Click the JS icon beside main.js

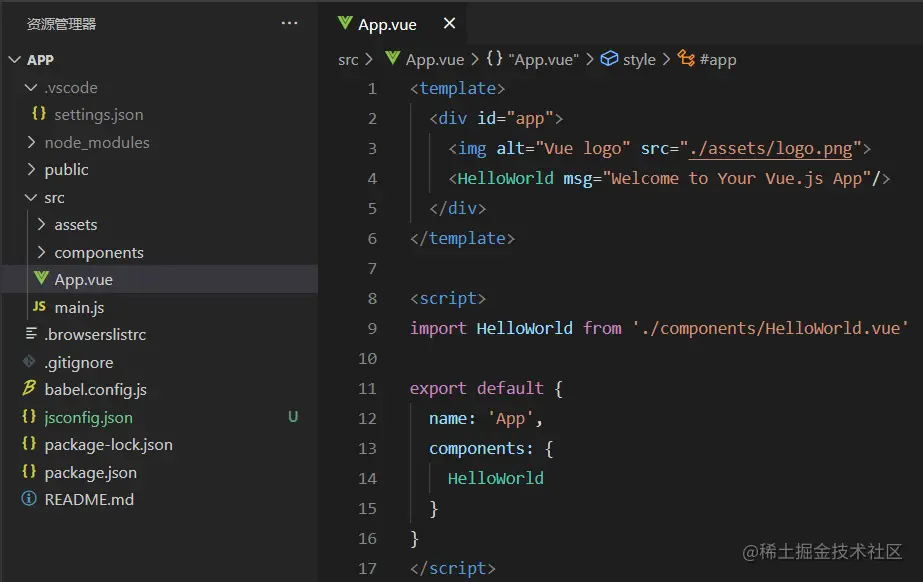click(x=39, y=307)
